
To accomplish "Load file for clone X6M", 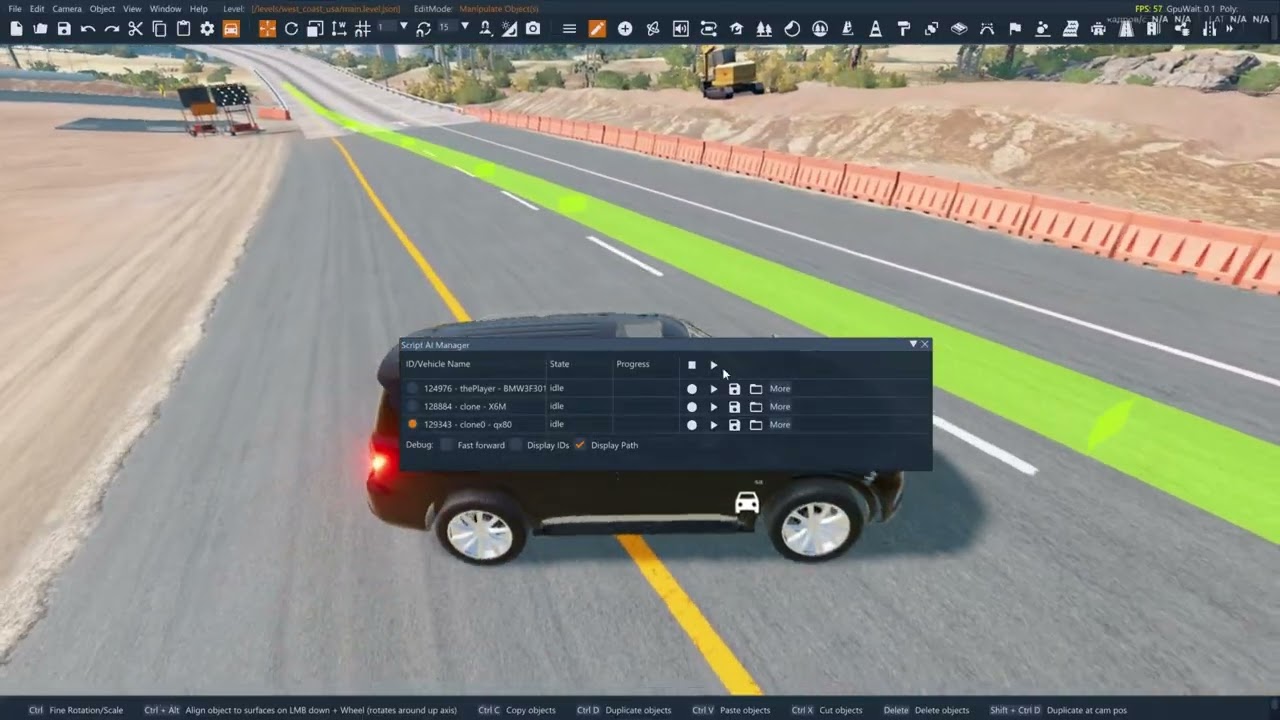I will pos(756,407).
